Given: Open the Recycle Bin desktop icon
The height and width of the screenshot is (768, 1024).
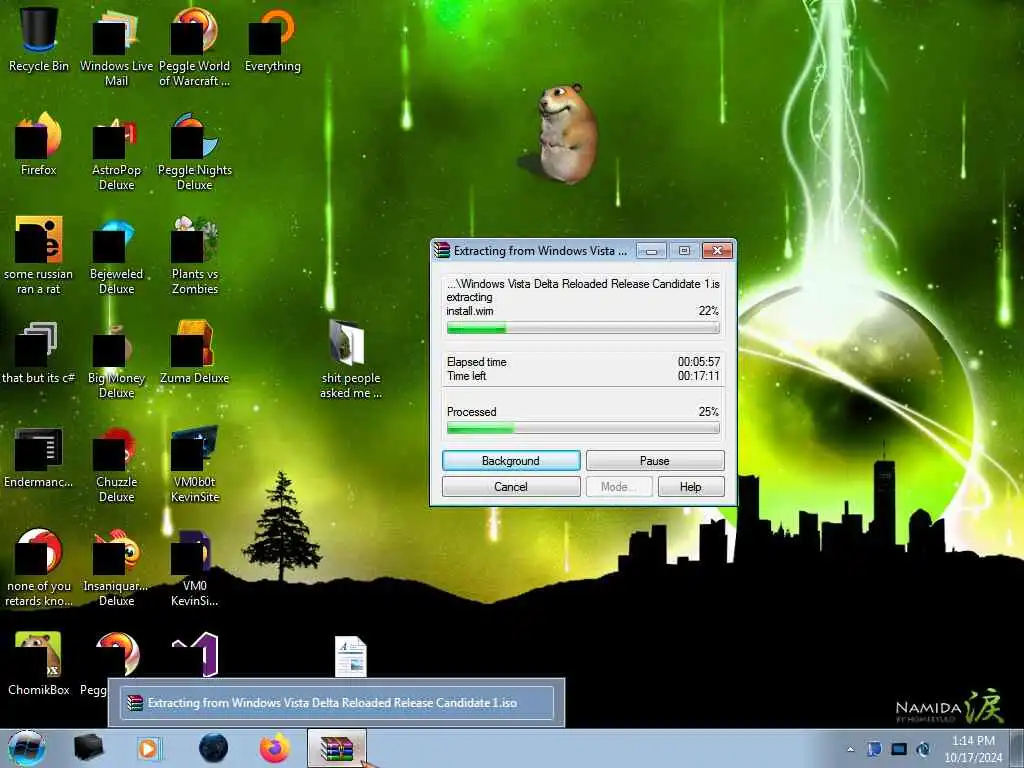Looking at the screenshot, I should (x=38, y=39).
